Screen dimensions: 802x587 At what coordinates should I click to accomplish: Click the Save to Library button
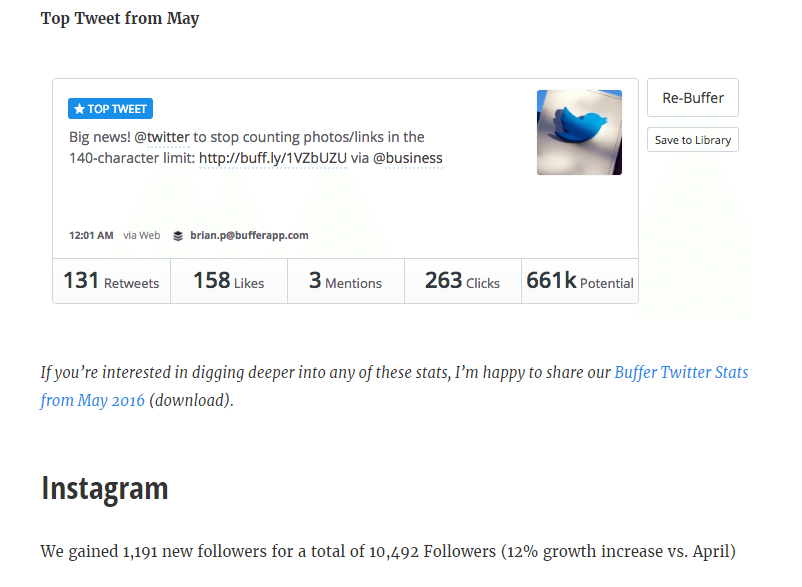point(693,140)
